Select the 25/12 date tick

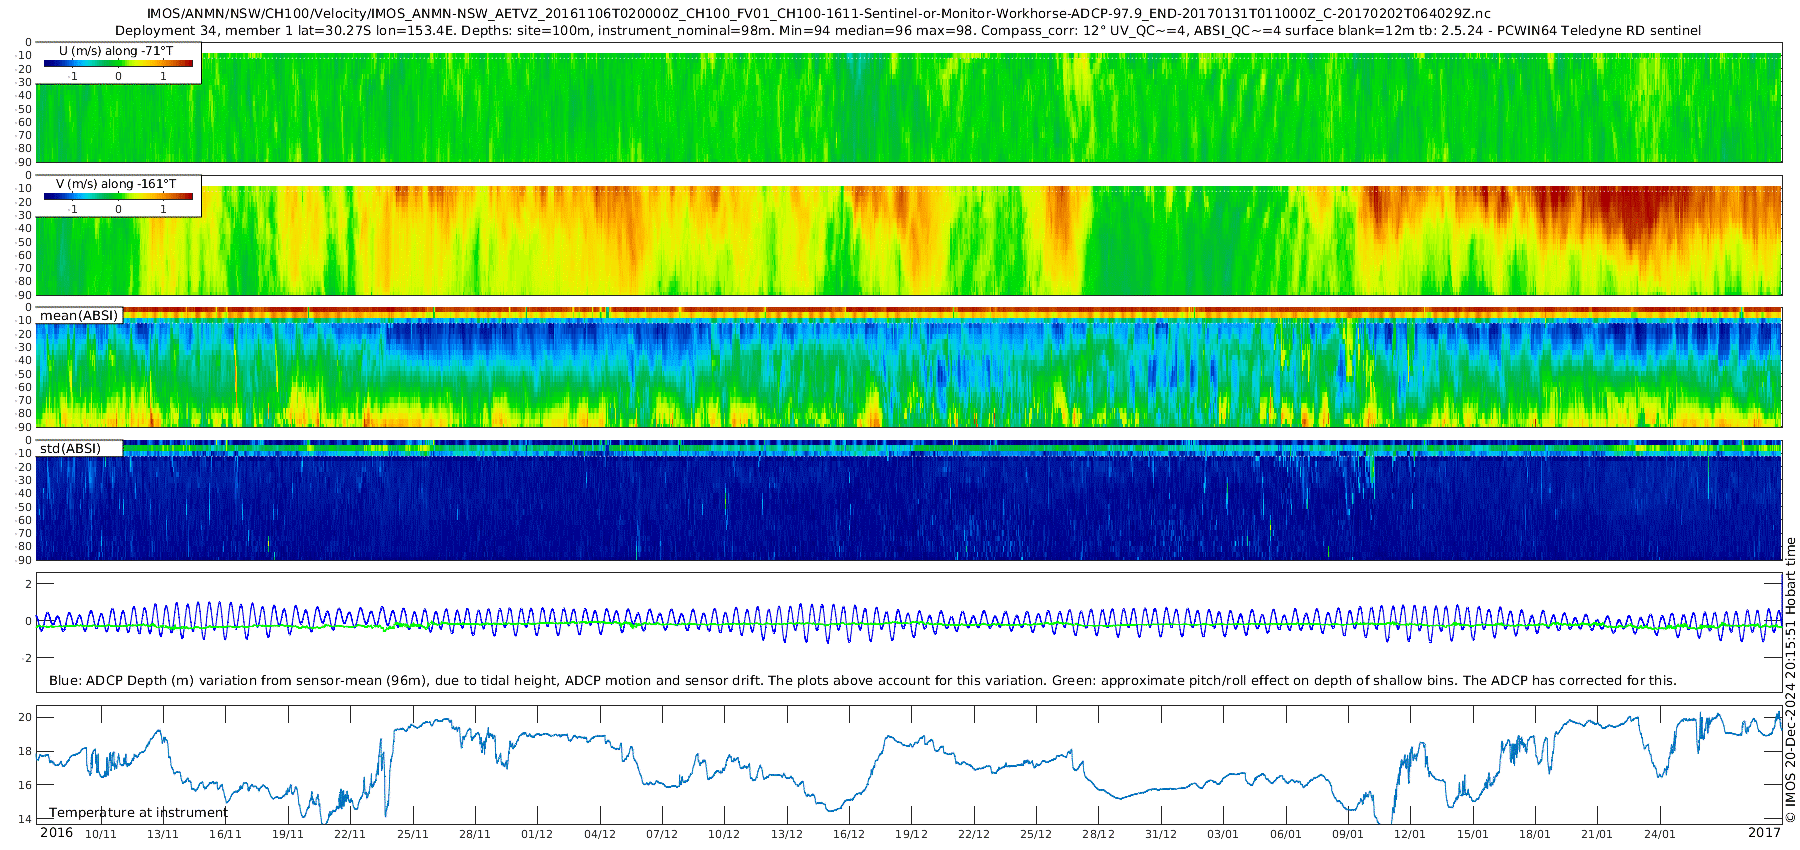point(1036,834)
